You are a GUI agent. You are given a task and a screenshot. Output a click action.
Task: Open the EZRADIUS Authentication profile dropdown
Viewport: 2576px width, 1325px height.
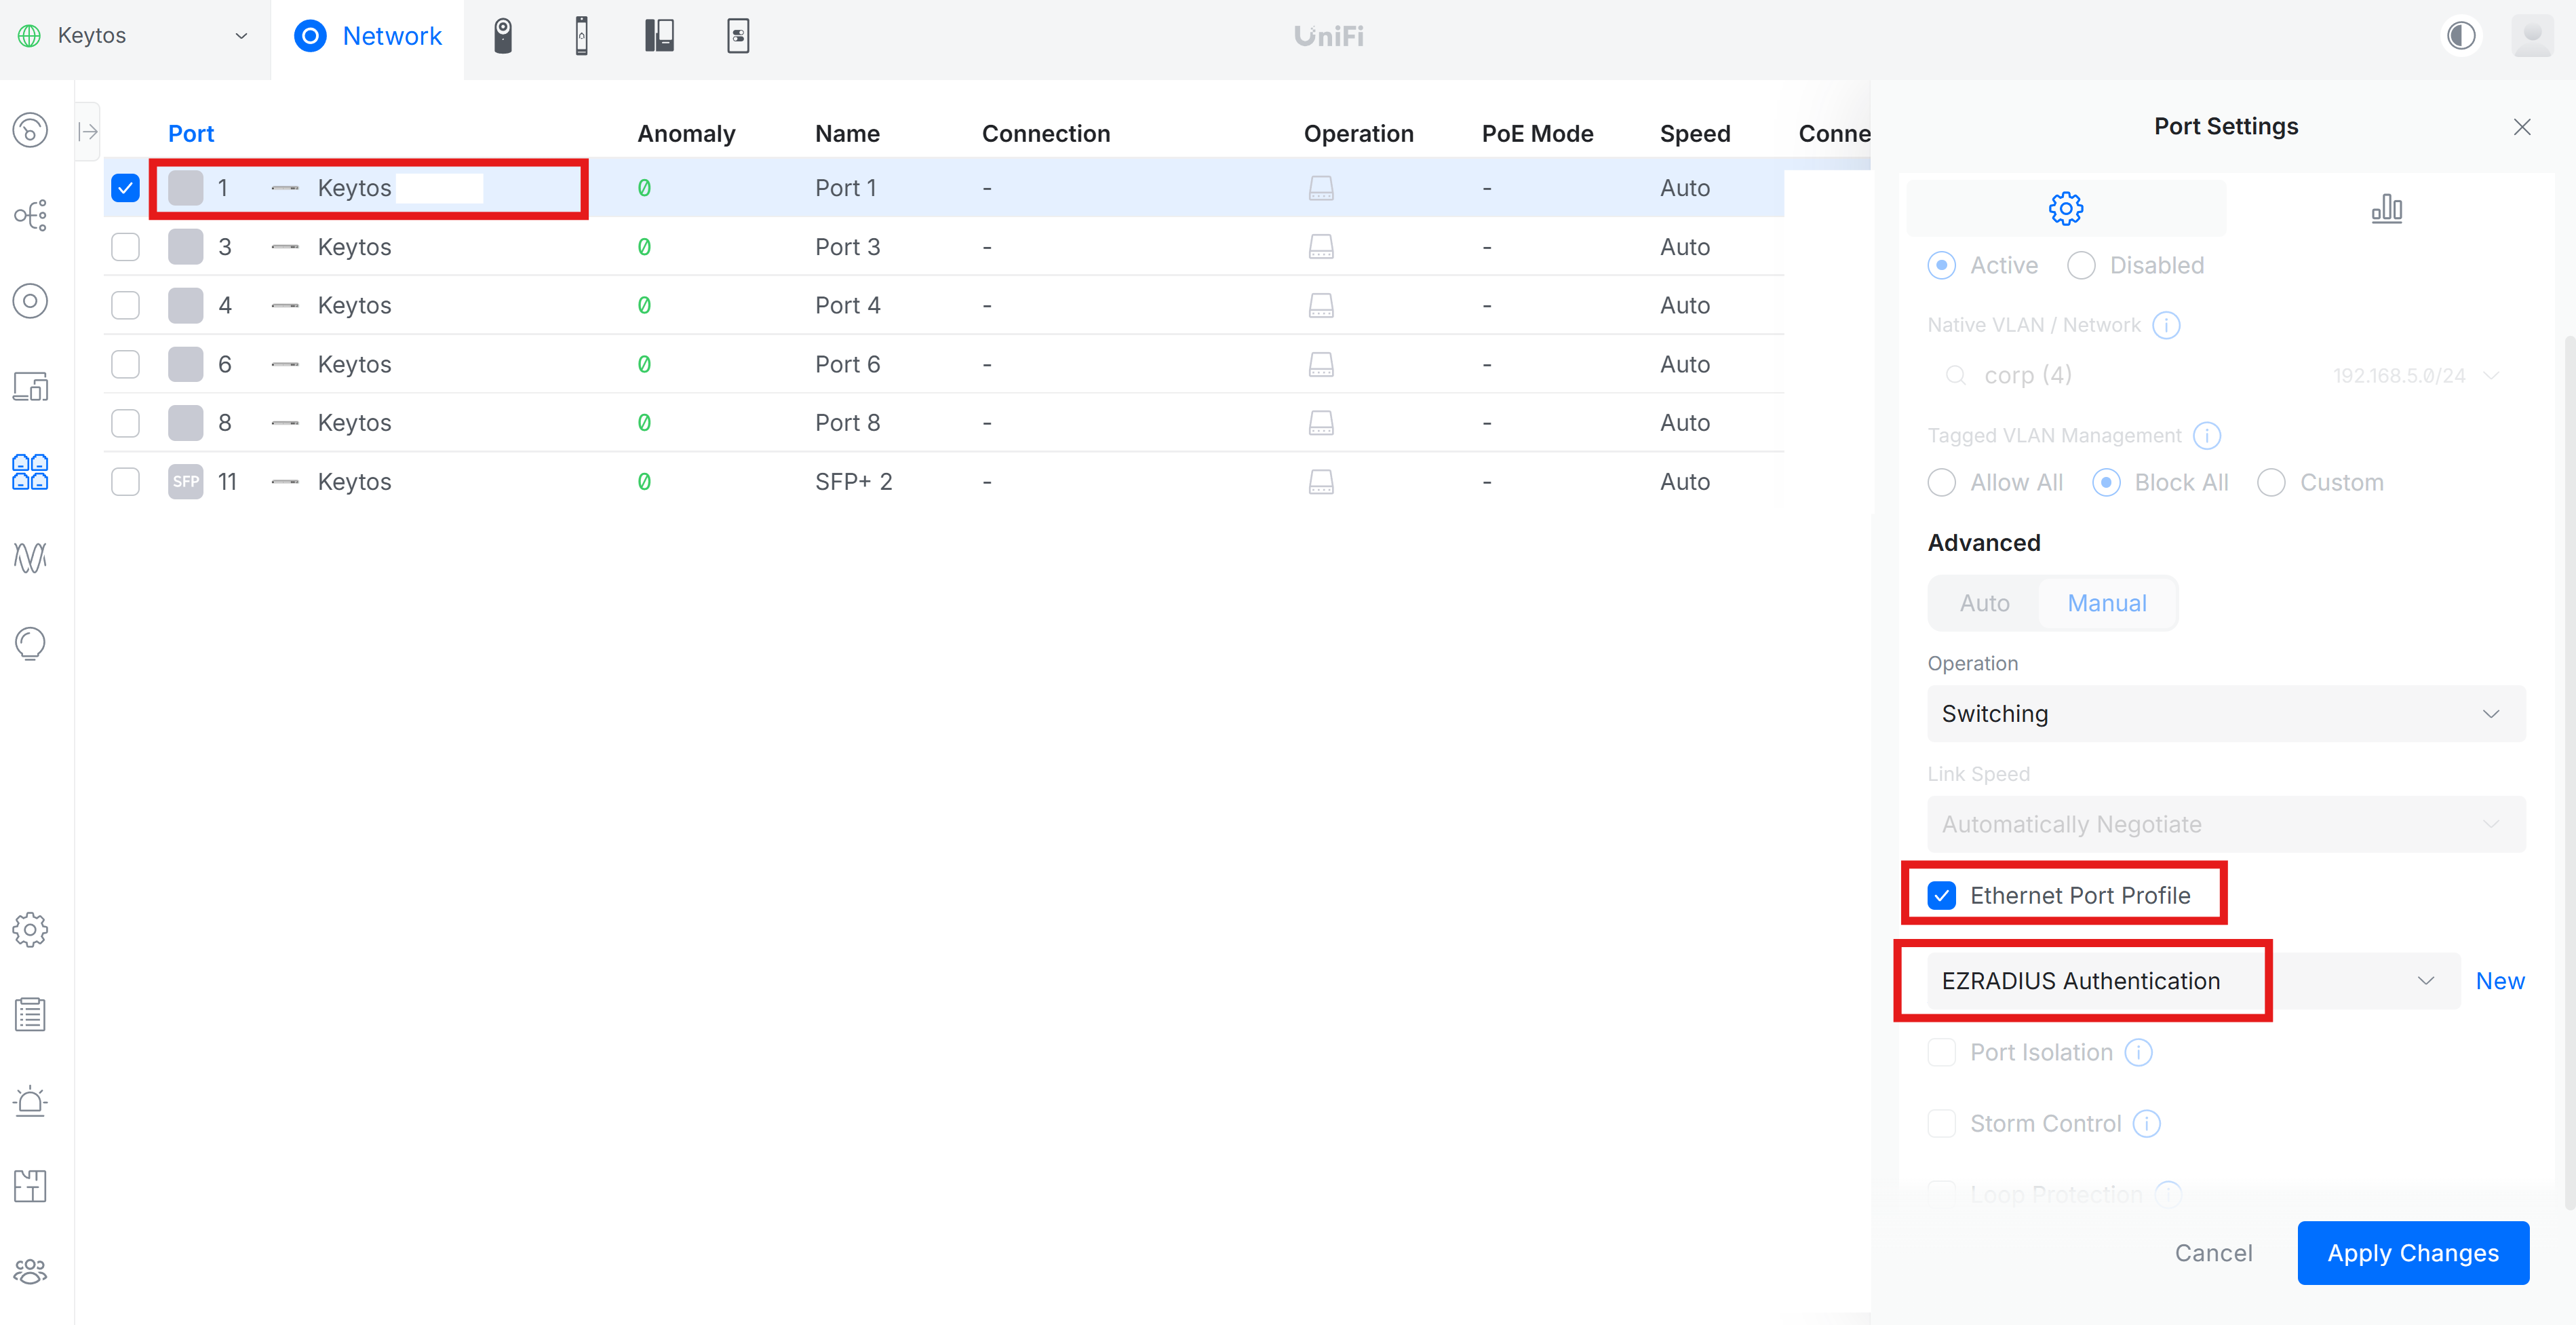pos(2193,980)
